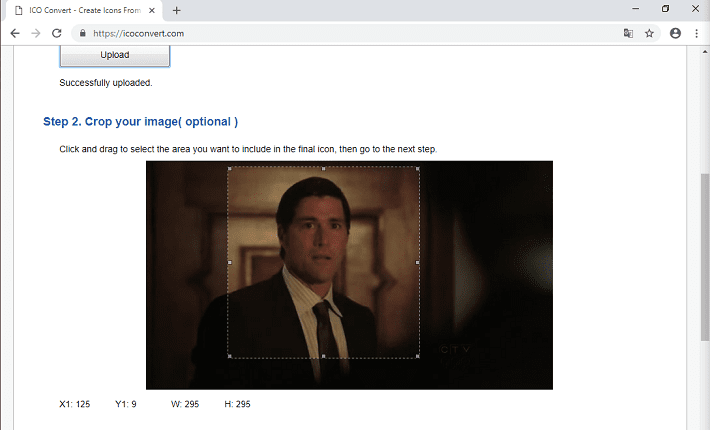Reload the icoconvert.com page
This screenshot has height=430, width=710.
pos(57,33)
